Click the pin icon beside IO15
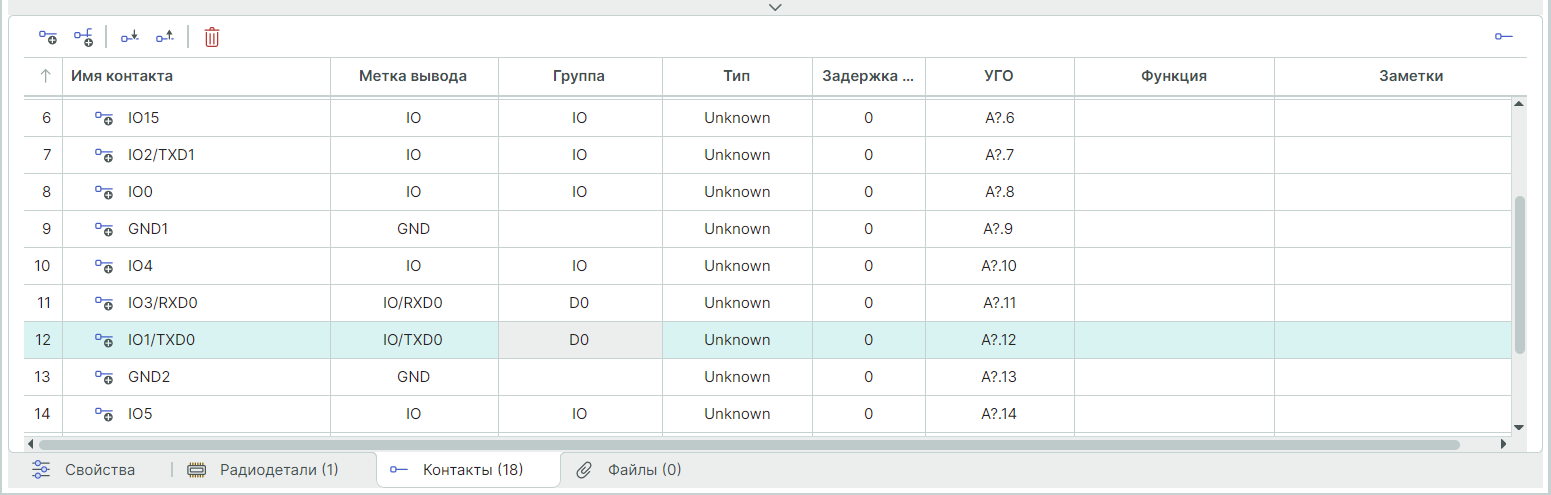Image resolution: width=1551 pixels, height=495 pixels. pos(104,118)
